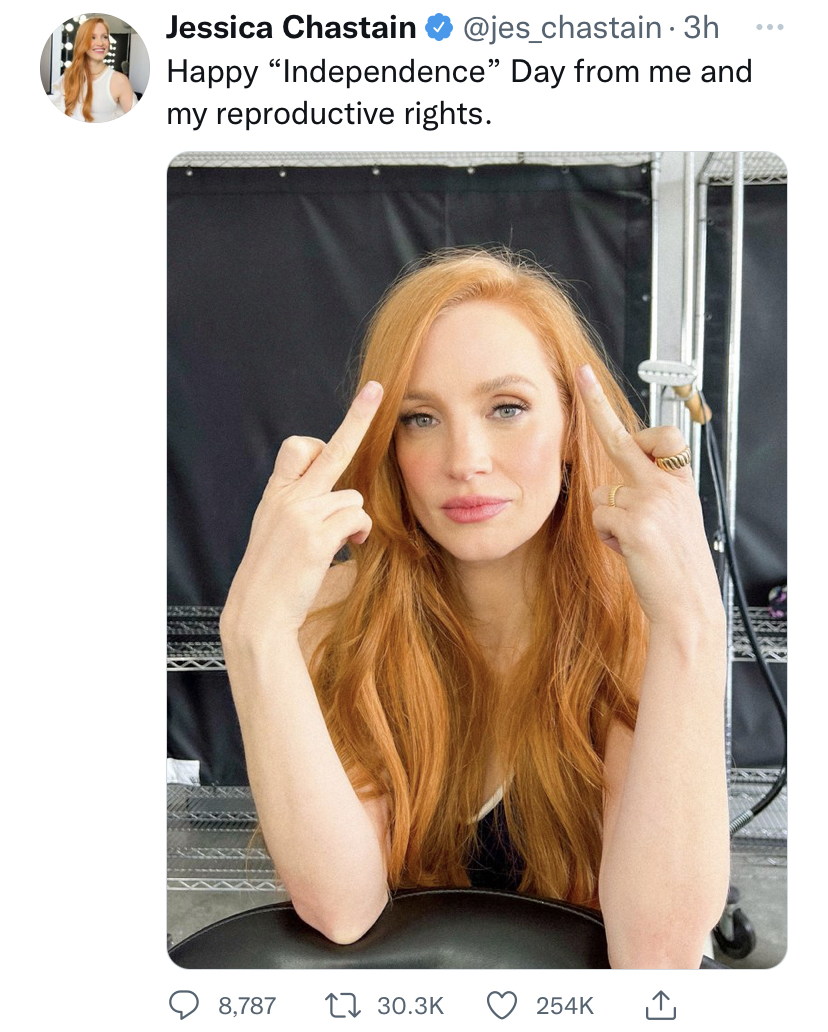View the 254K likes count
Image resolution: width=828 pixels, height=1032 pixels.
pyautogui.click(x=565, y=1006)
